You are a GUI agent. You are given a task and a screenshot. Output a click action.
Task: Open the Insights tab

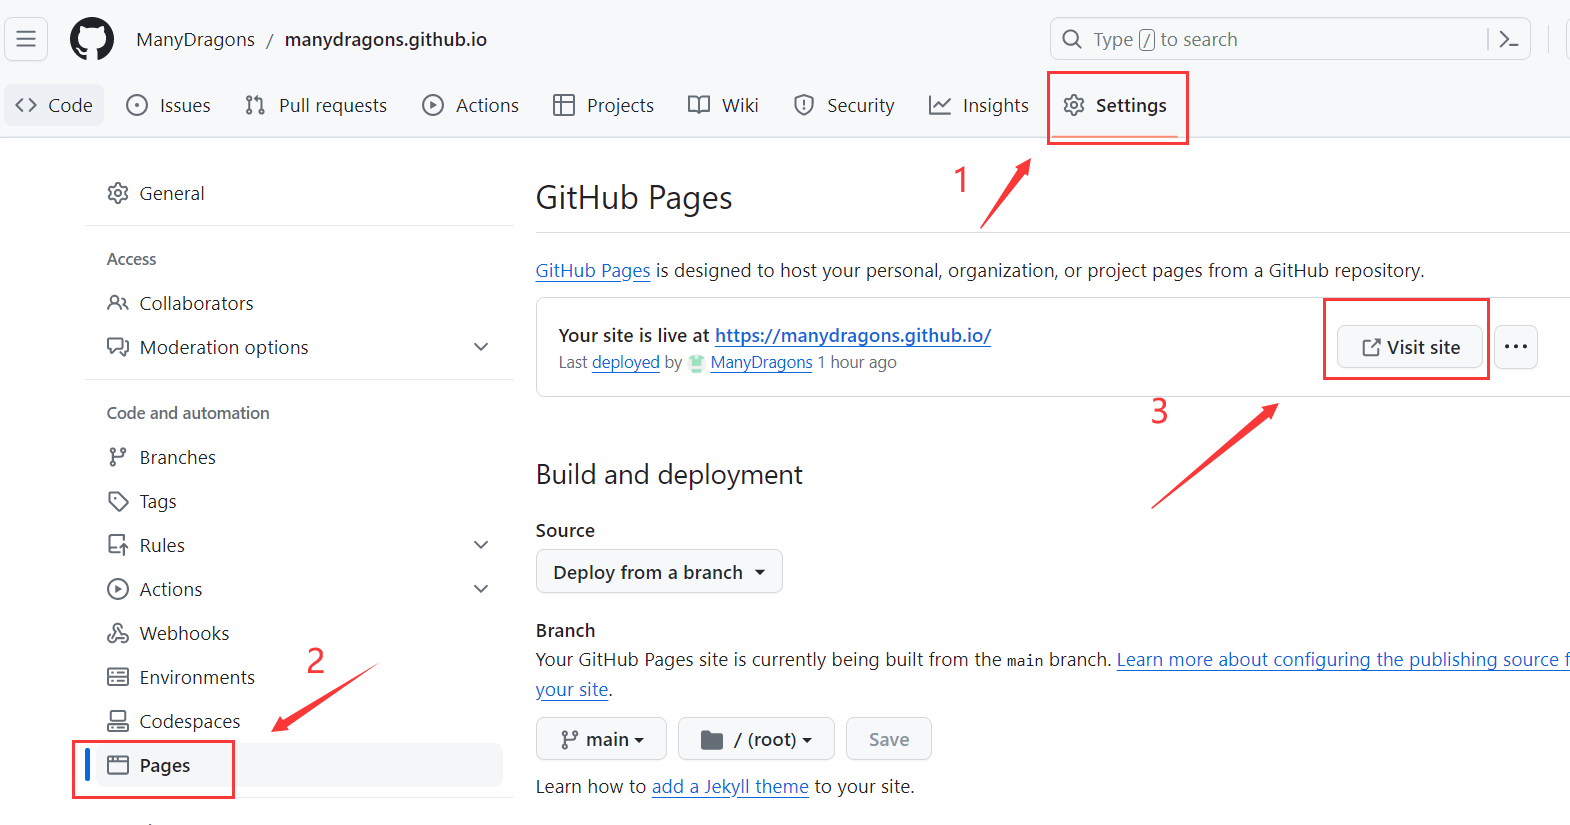pyautogui.click(x=979, y=105)
